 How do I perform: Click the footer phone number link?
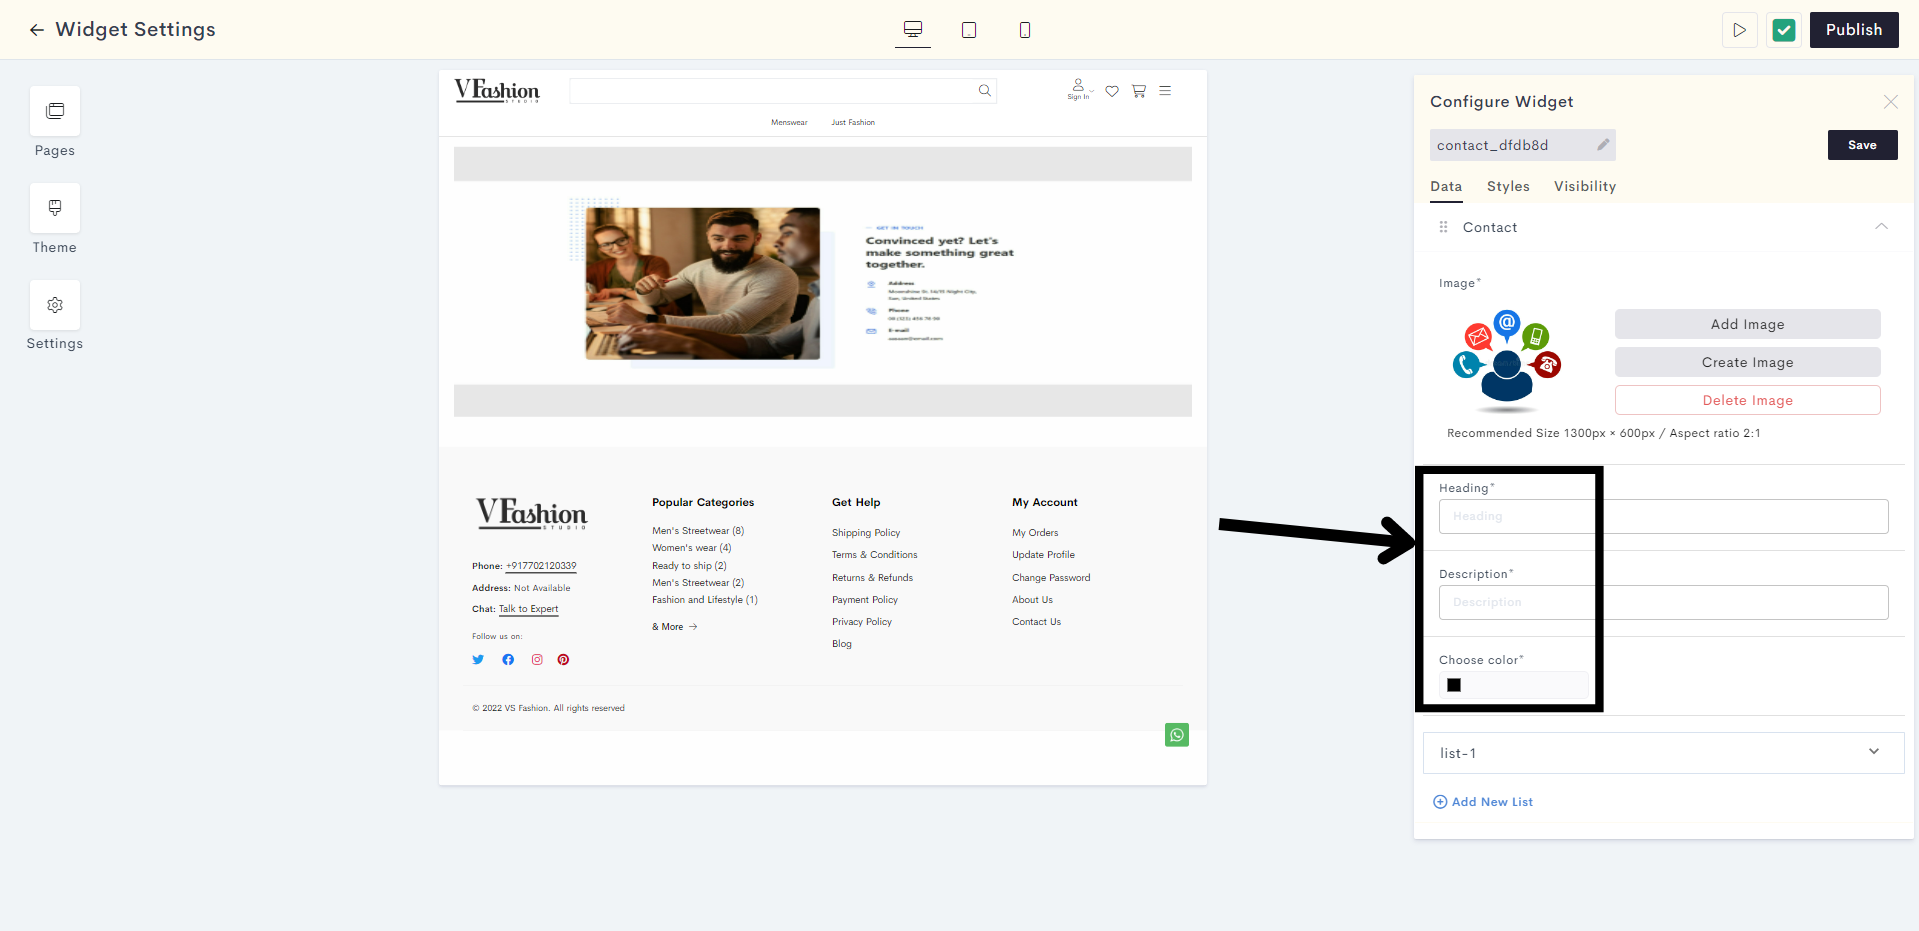click(x=541, y=566)
